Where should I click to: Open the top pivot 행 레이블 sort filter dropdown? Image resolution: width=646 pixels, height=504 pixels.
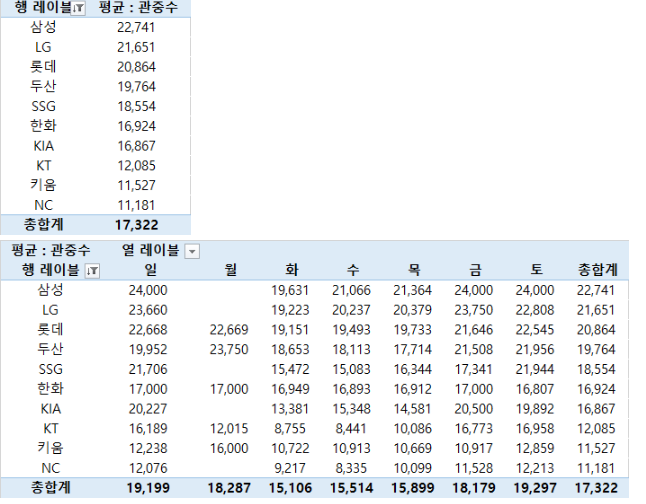78,8
